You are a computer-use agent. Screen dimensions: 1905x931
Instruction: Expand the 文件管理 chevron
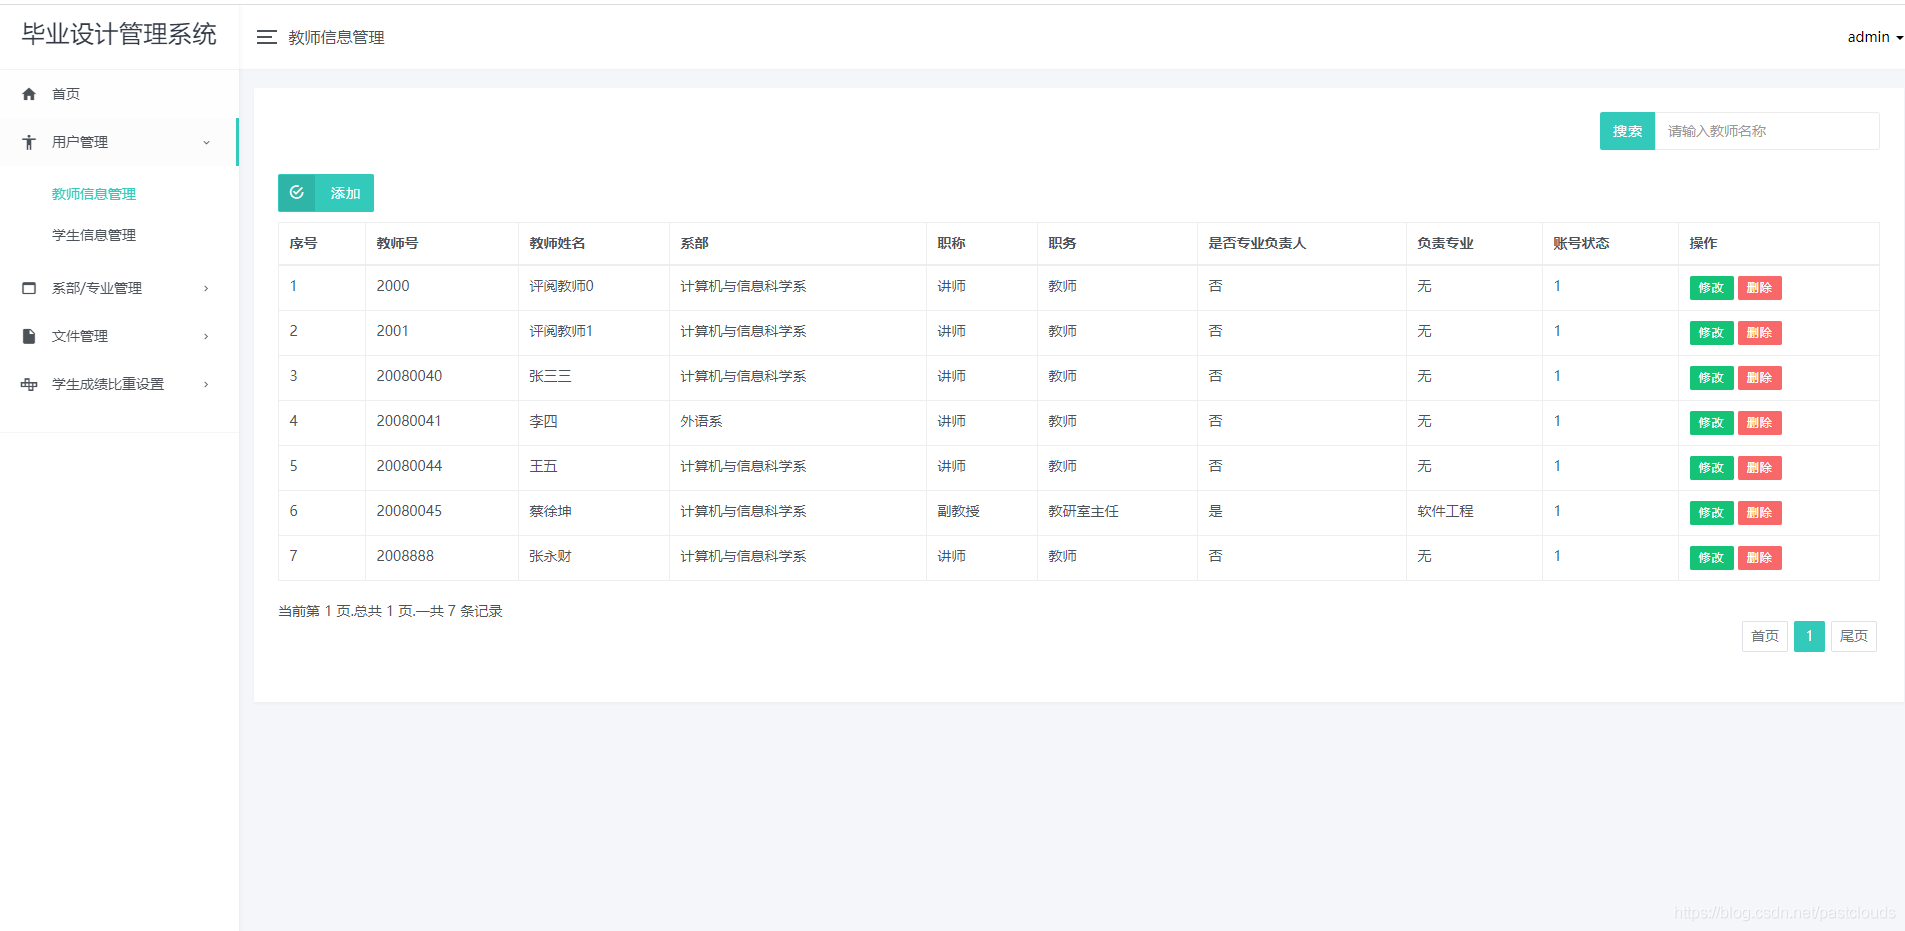(207, 336)
